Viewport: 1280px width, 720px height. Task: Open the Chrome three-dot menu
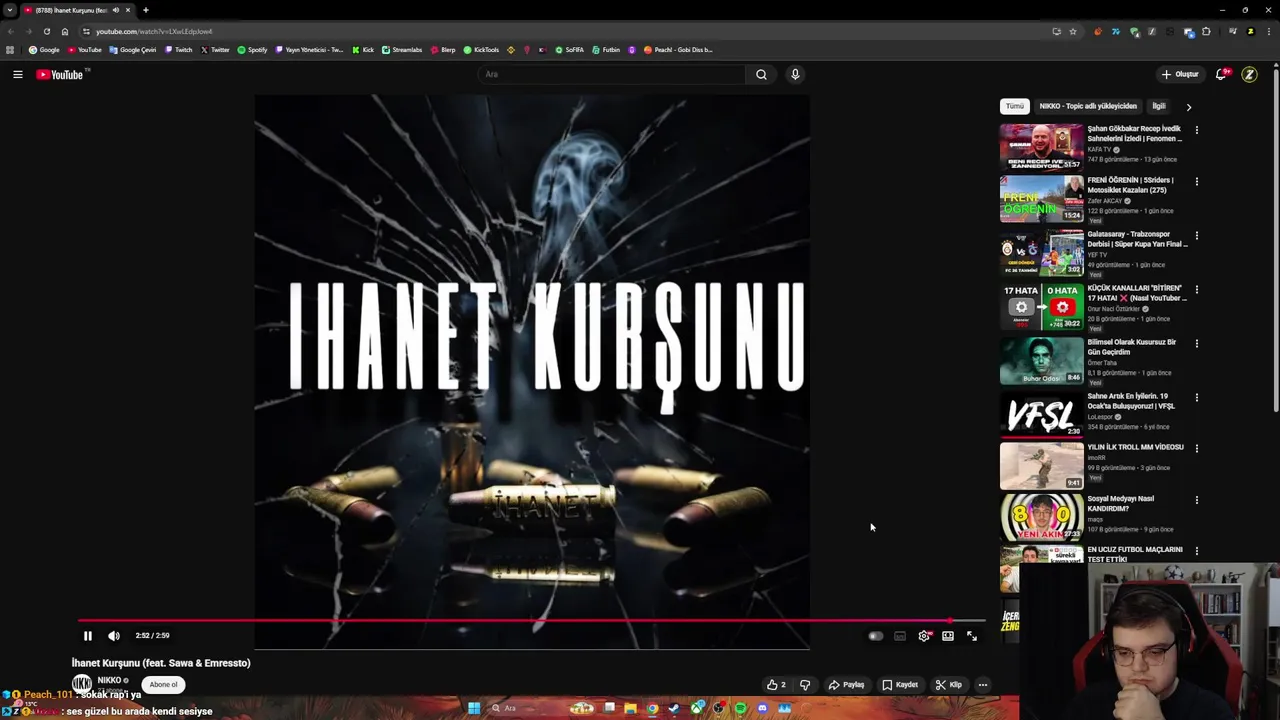[1267, 31]
